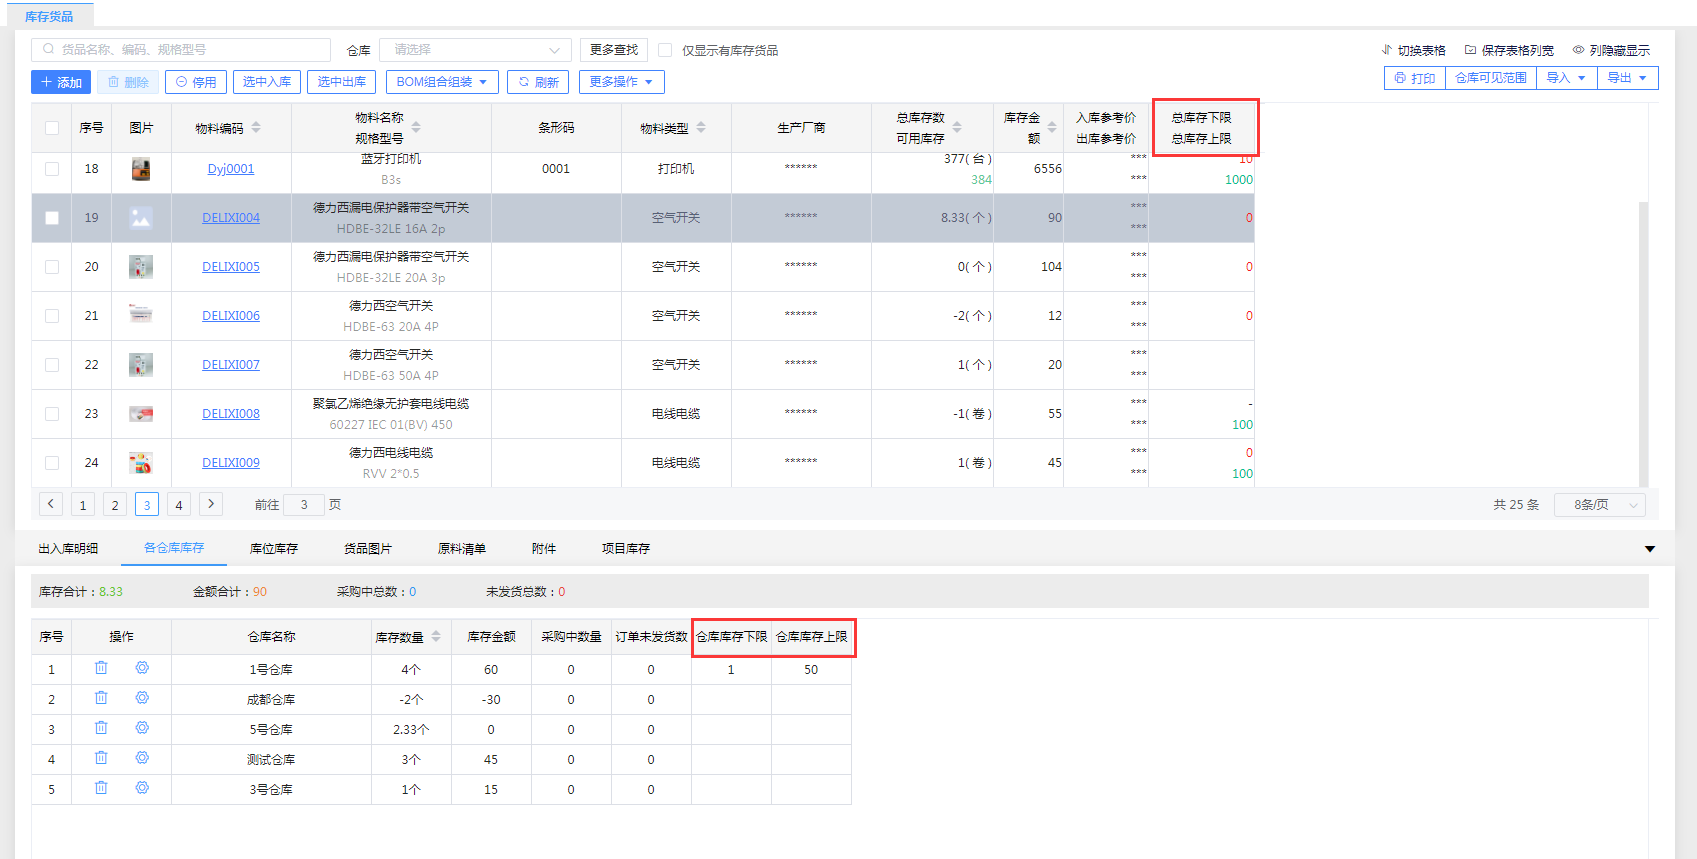The width and height of the screenshot is (1697, 859).
Task: Click the 刷新 refresh button
Action: [x=538, y=82]
